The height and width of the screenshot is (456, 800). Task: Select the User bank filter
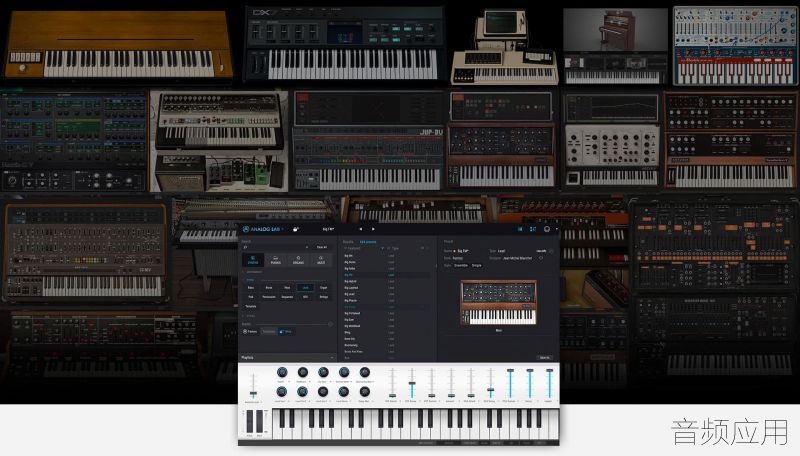(286, 332)
